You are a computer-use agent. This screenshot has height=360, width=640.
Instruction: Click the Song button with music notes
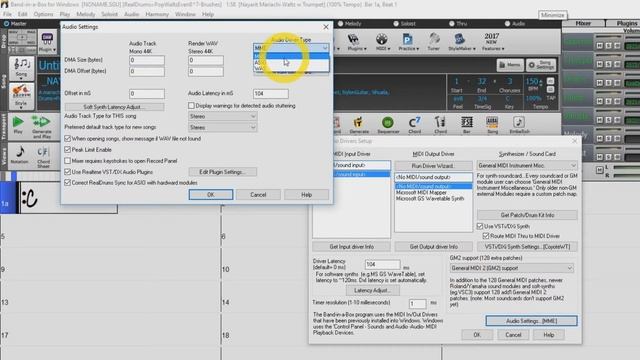(21, 68)
